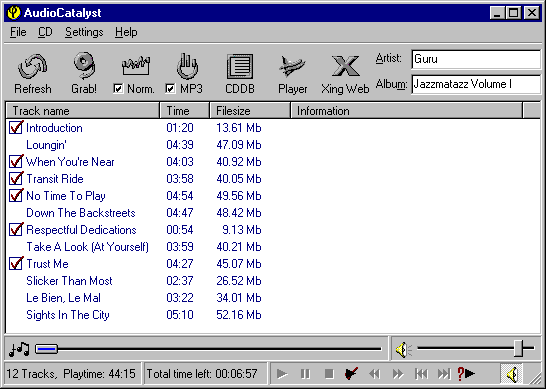The width and height of the screenshot is (546, 389).
Task: Skip to previous track button
Action: [x=421, y=374]
